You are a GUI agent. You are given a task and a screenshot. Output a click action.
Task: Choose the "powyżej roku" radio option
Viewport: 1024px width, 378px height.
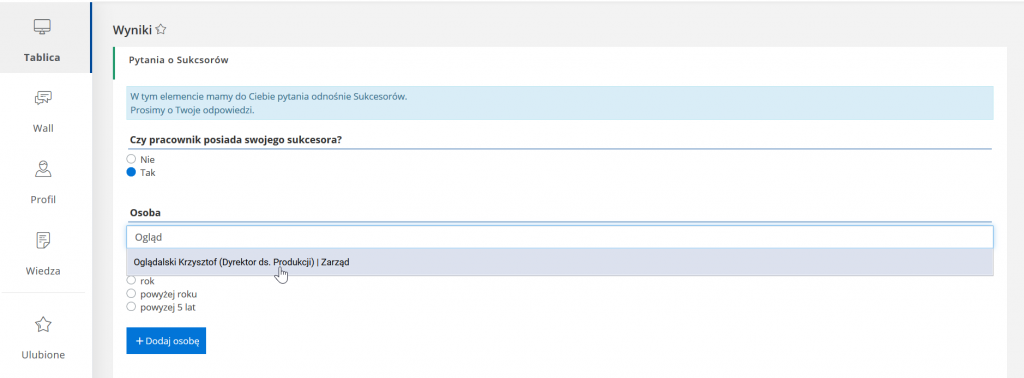(x=131, y=294)
